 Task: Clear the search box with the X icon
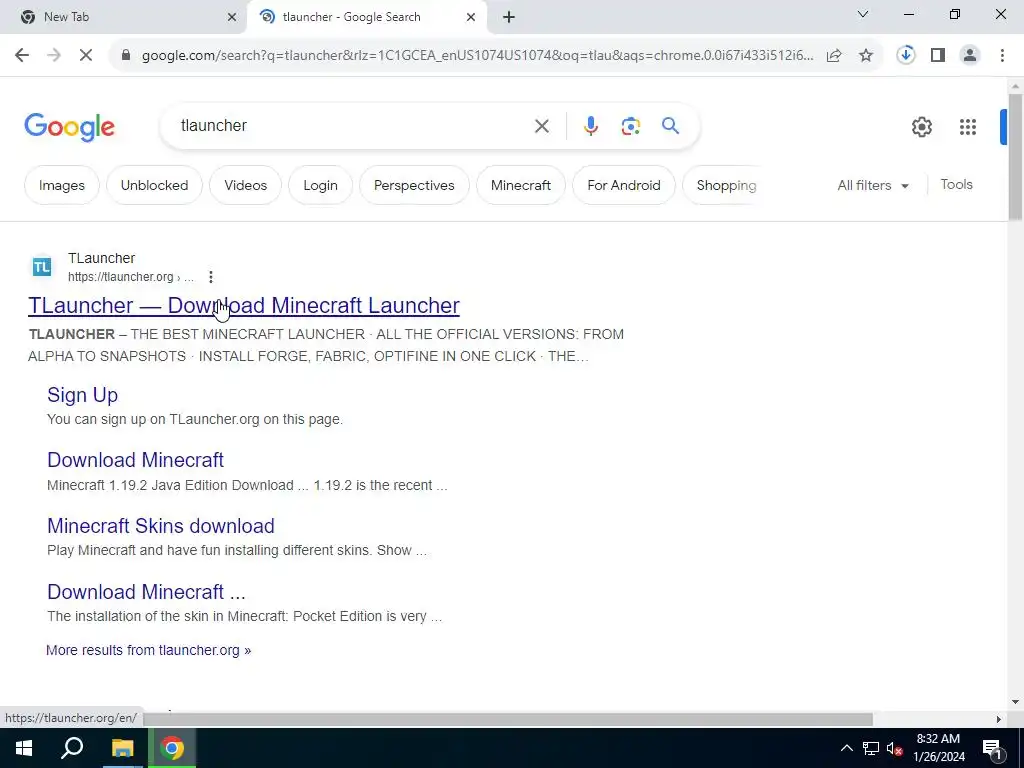point(541,126)
